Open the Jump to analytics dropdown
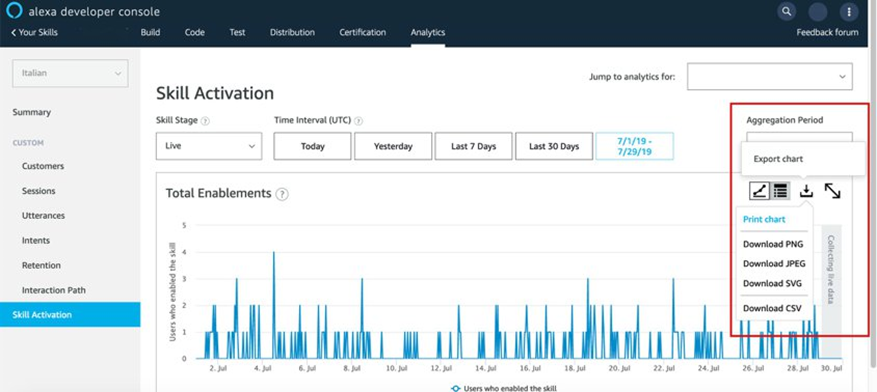 click(x=770, y=77)
